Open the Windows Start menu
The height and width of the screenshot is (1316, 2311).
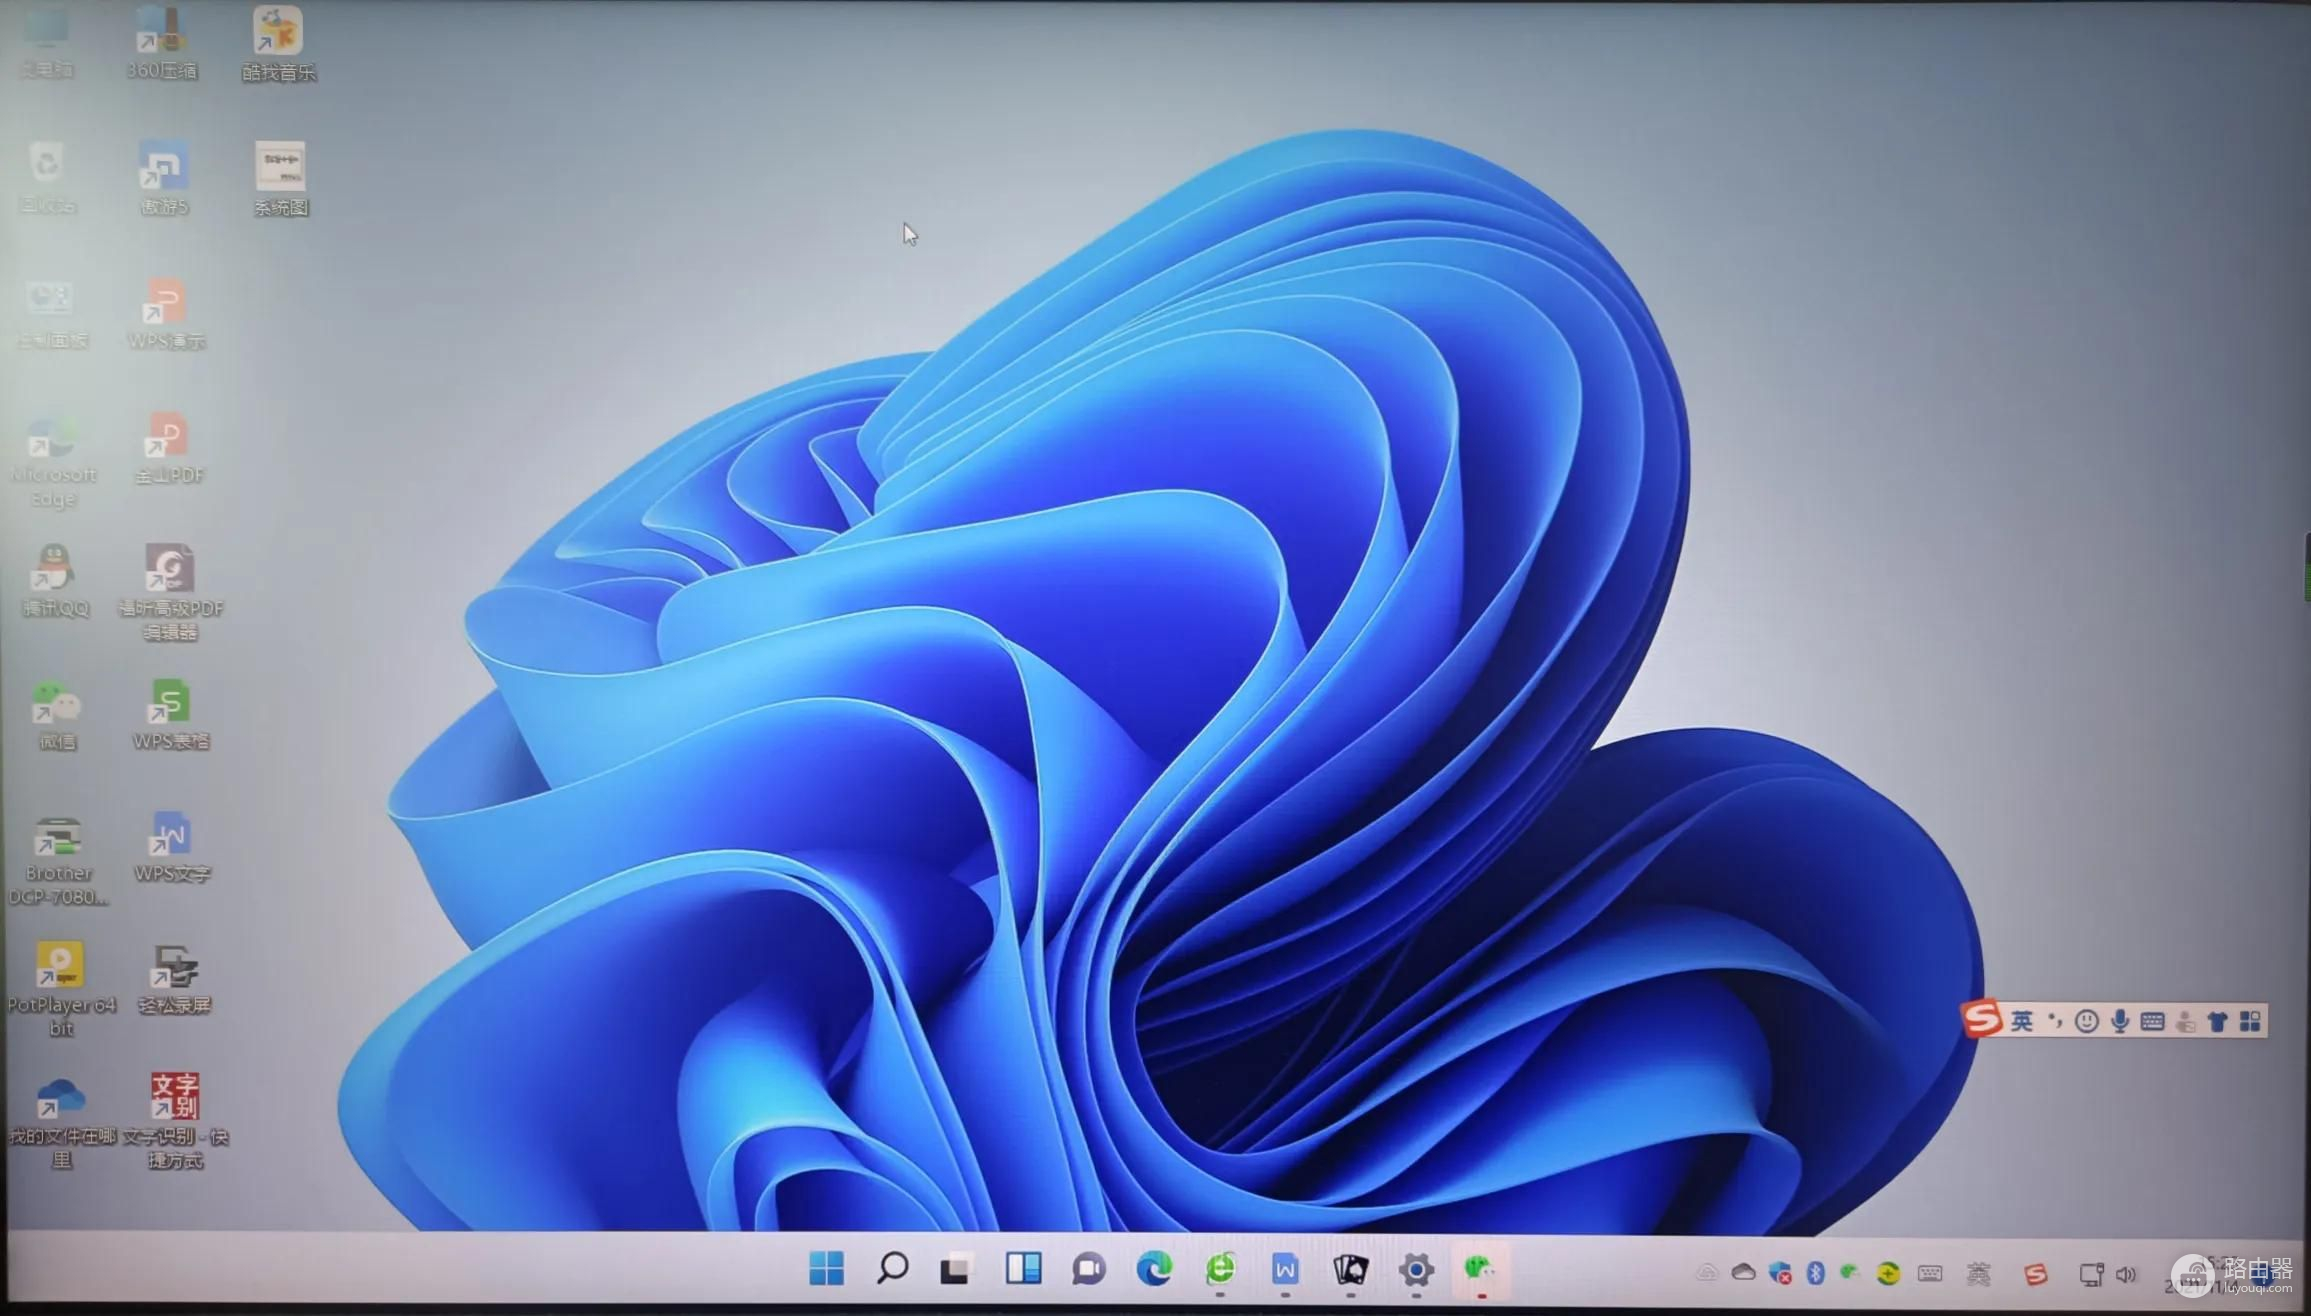pos(826,1269)
